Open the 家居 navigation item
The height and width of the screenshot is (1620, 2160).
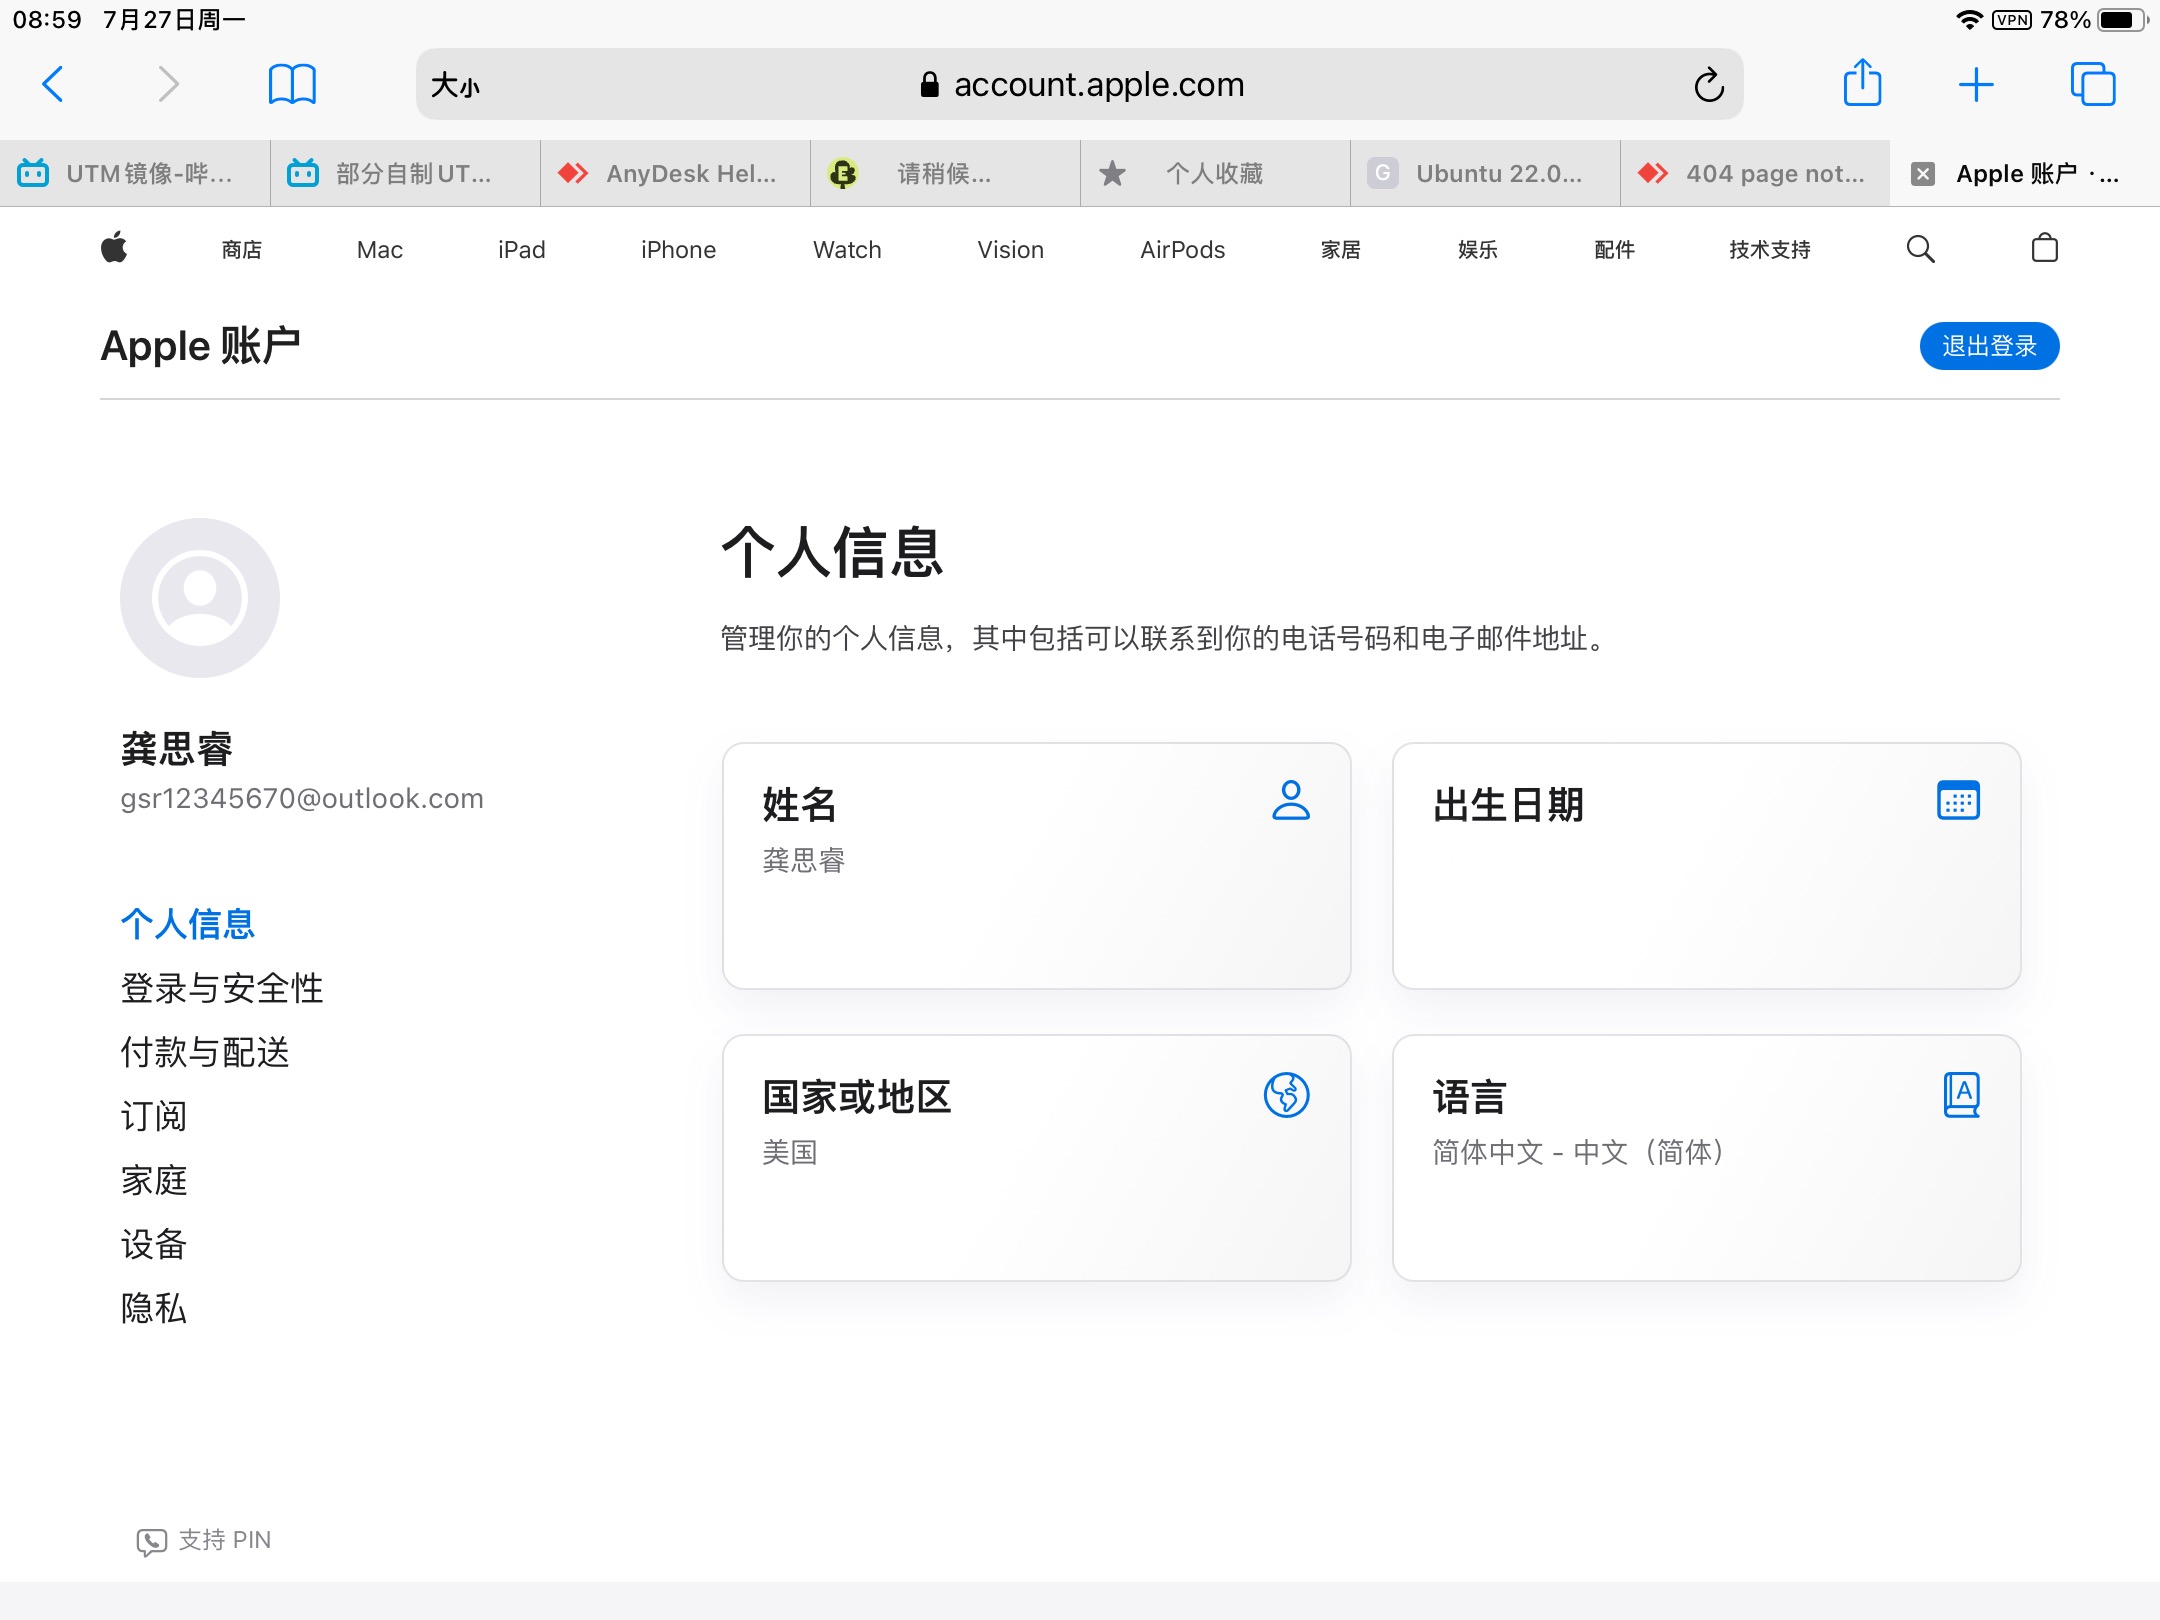click(1341, 250)
